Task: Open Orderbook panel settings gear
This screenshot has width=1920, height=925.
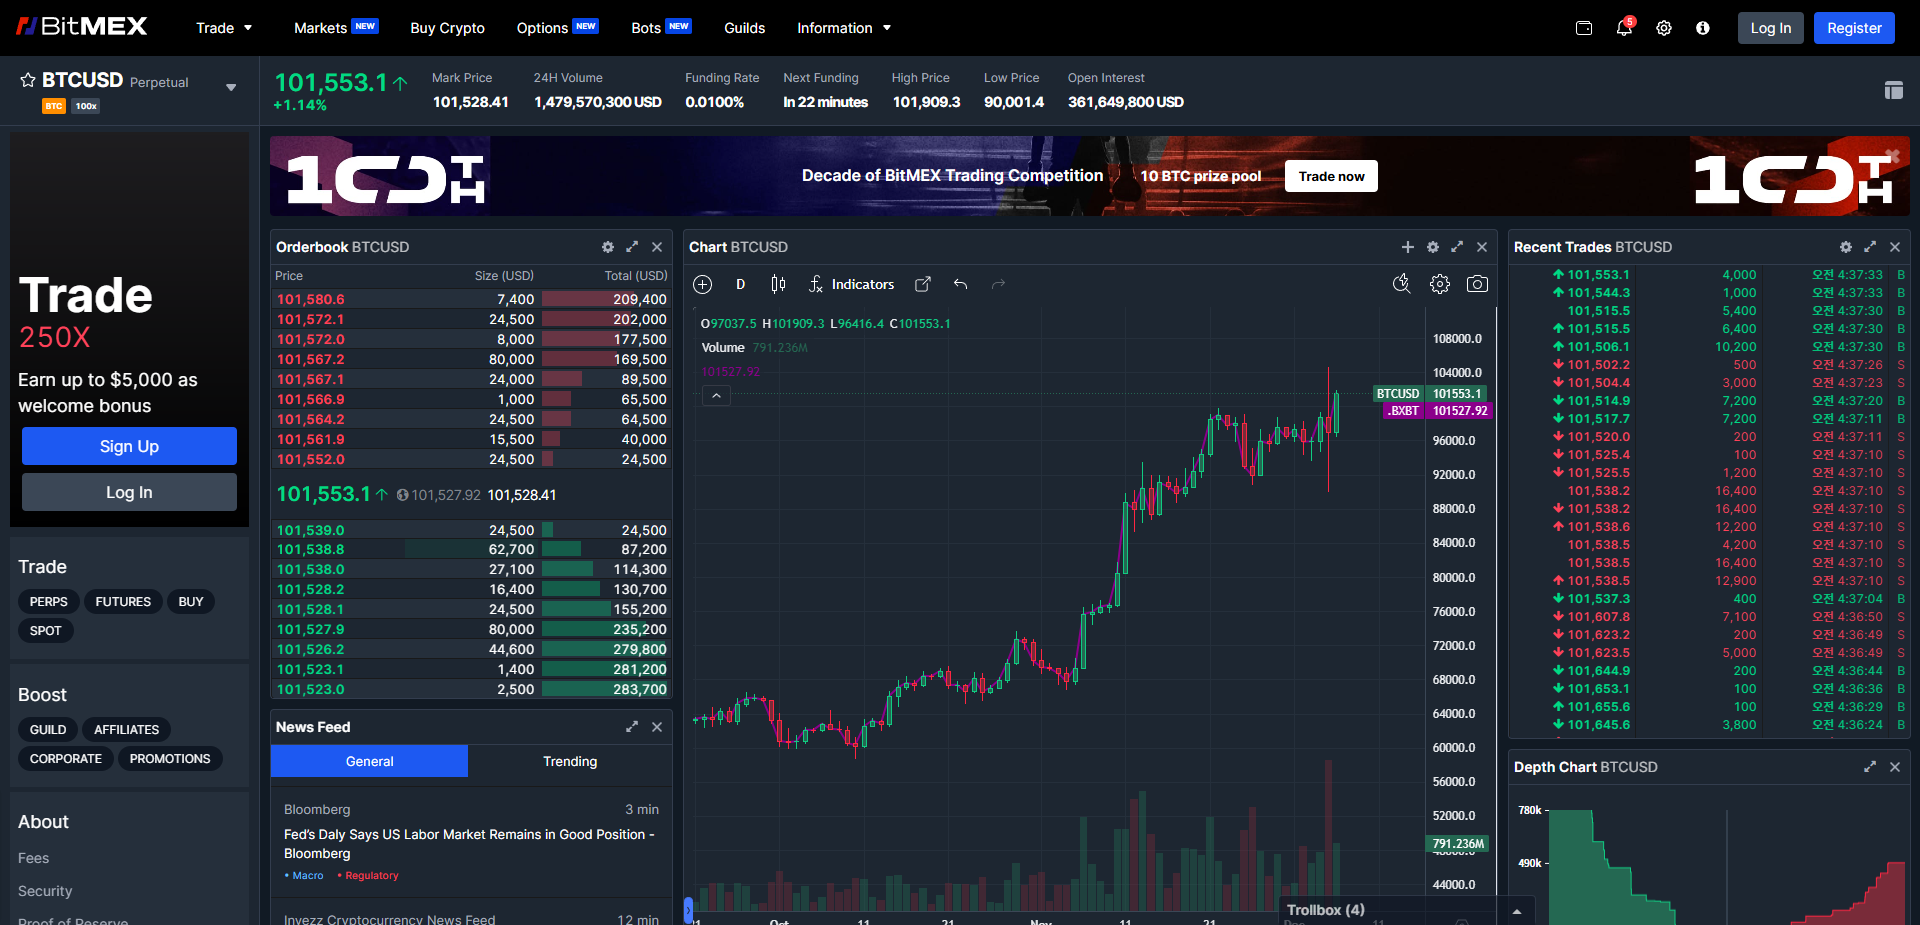Action: click(x=608, y=247)
